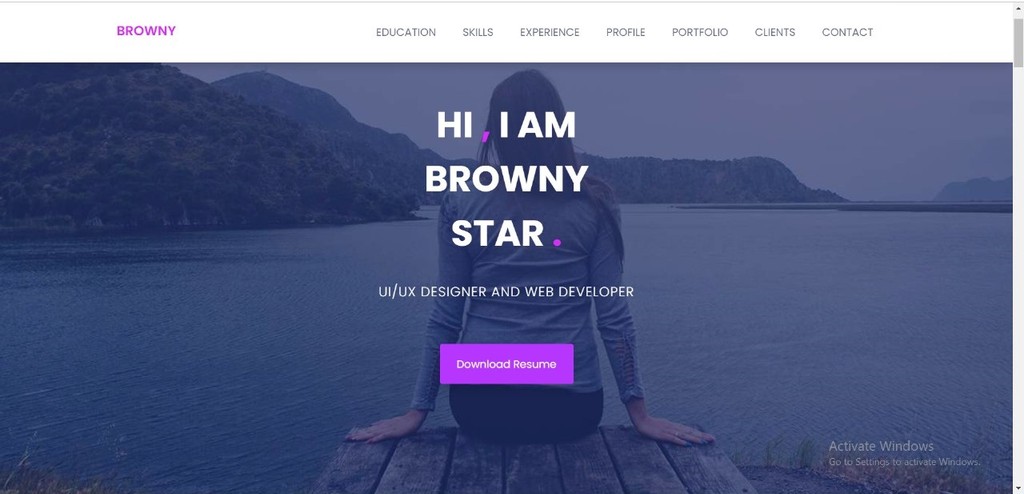Click the vertical scrollbar thumb
Image resolution: width=1024 pixels, height=494 pixels.
[1018, 42]
